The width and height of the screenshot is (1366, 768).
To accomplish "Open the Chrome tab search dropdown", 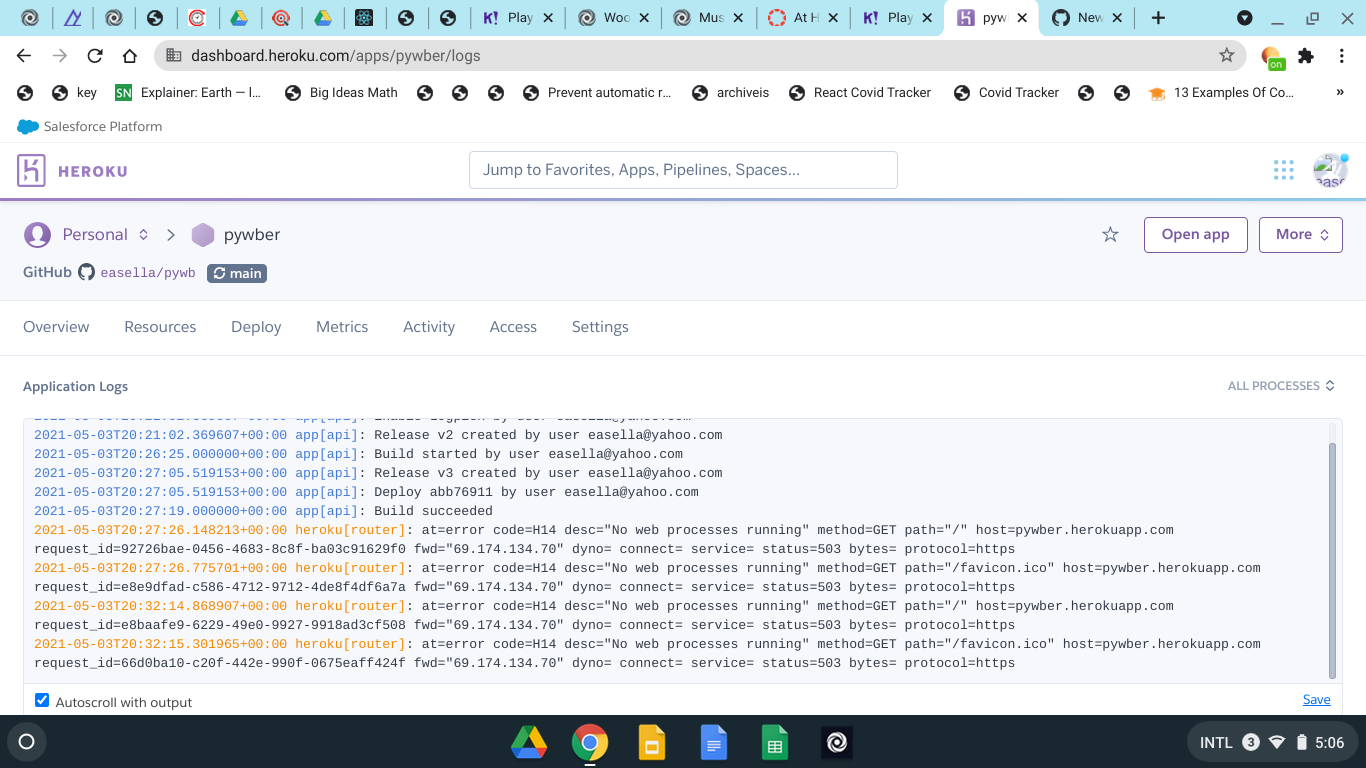I will click(x=1245, y=18).
